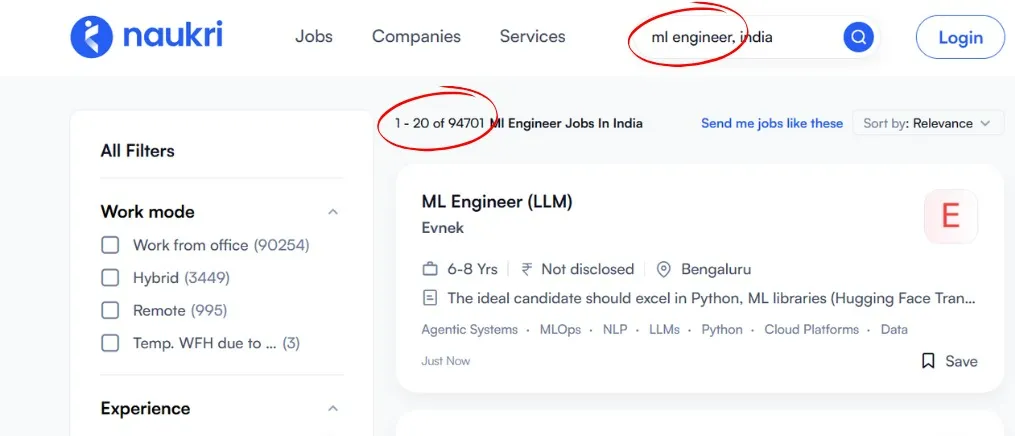This screenshot has width=1015, height=436.
Task: Click the Naukri logo icon
Action: click(92, 37)
